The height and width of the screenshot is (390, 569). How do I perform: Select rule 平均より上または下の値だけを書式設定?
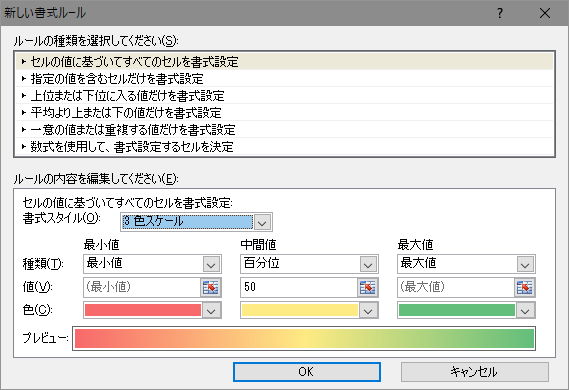[x=284, y=112]
